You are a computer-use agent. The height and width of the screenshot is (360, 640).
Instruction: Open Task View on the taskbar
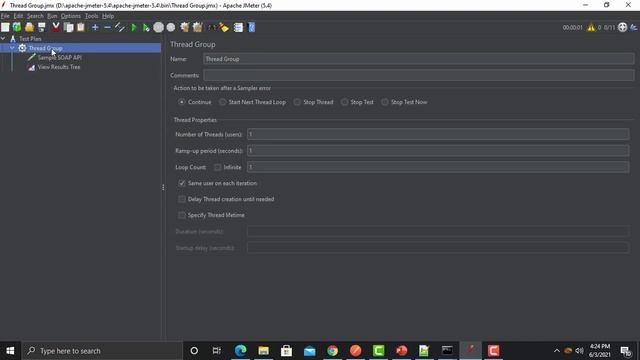tap(217, 351)
